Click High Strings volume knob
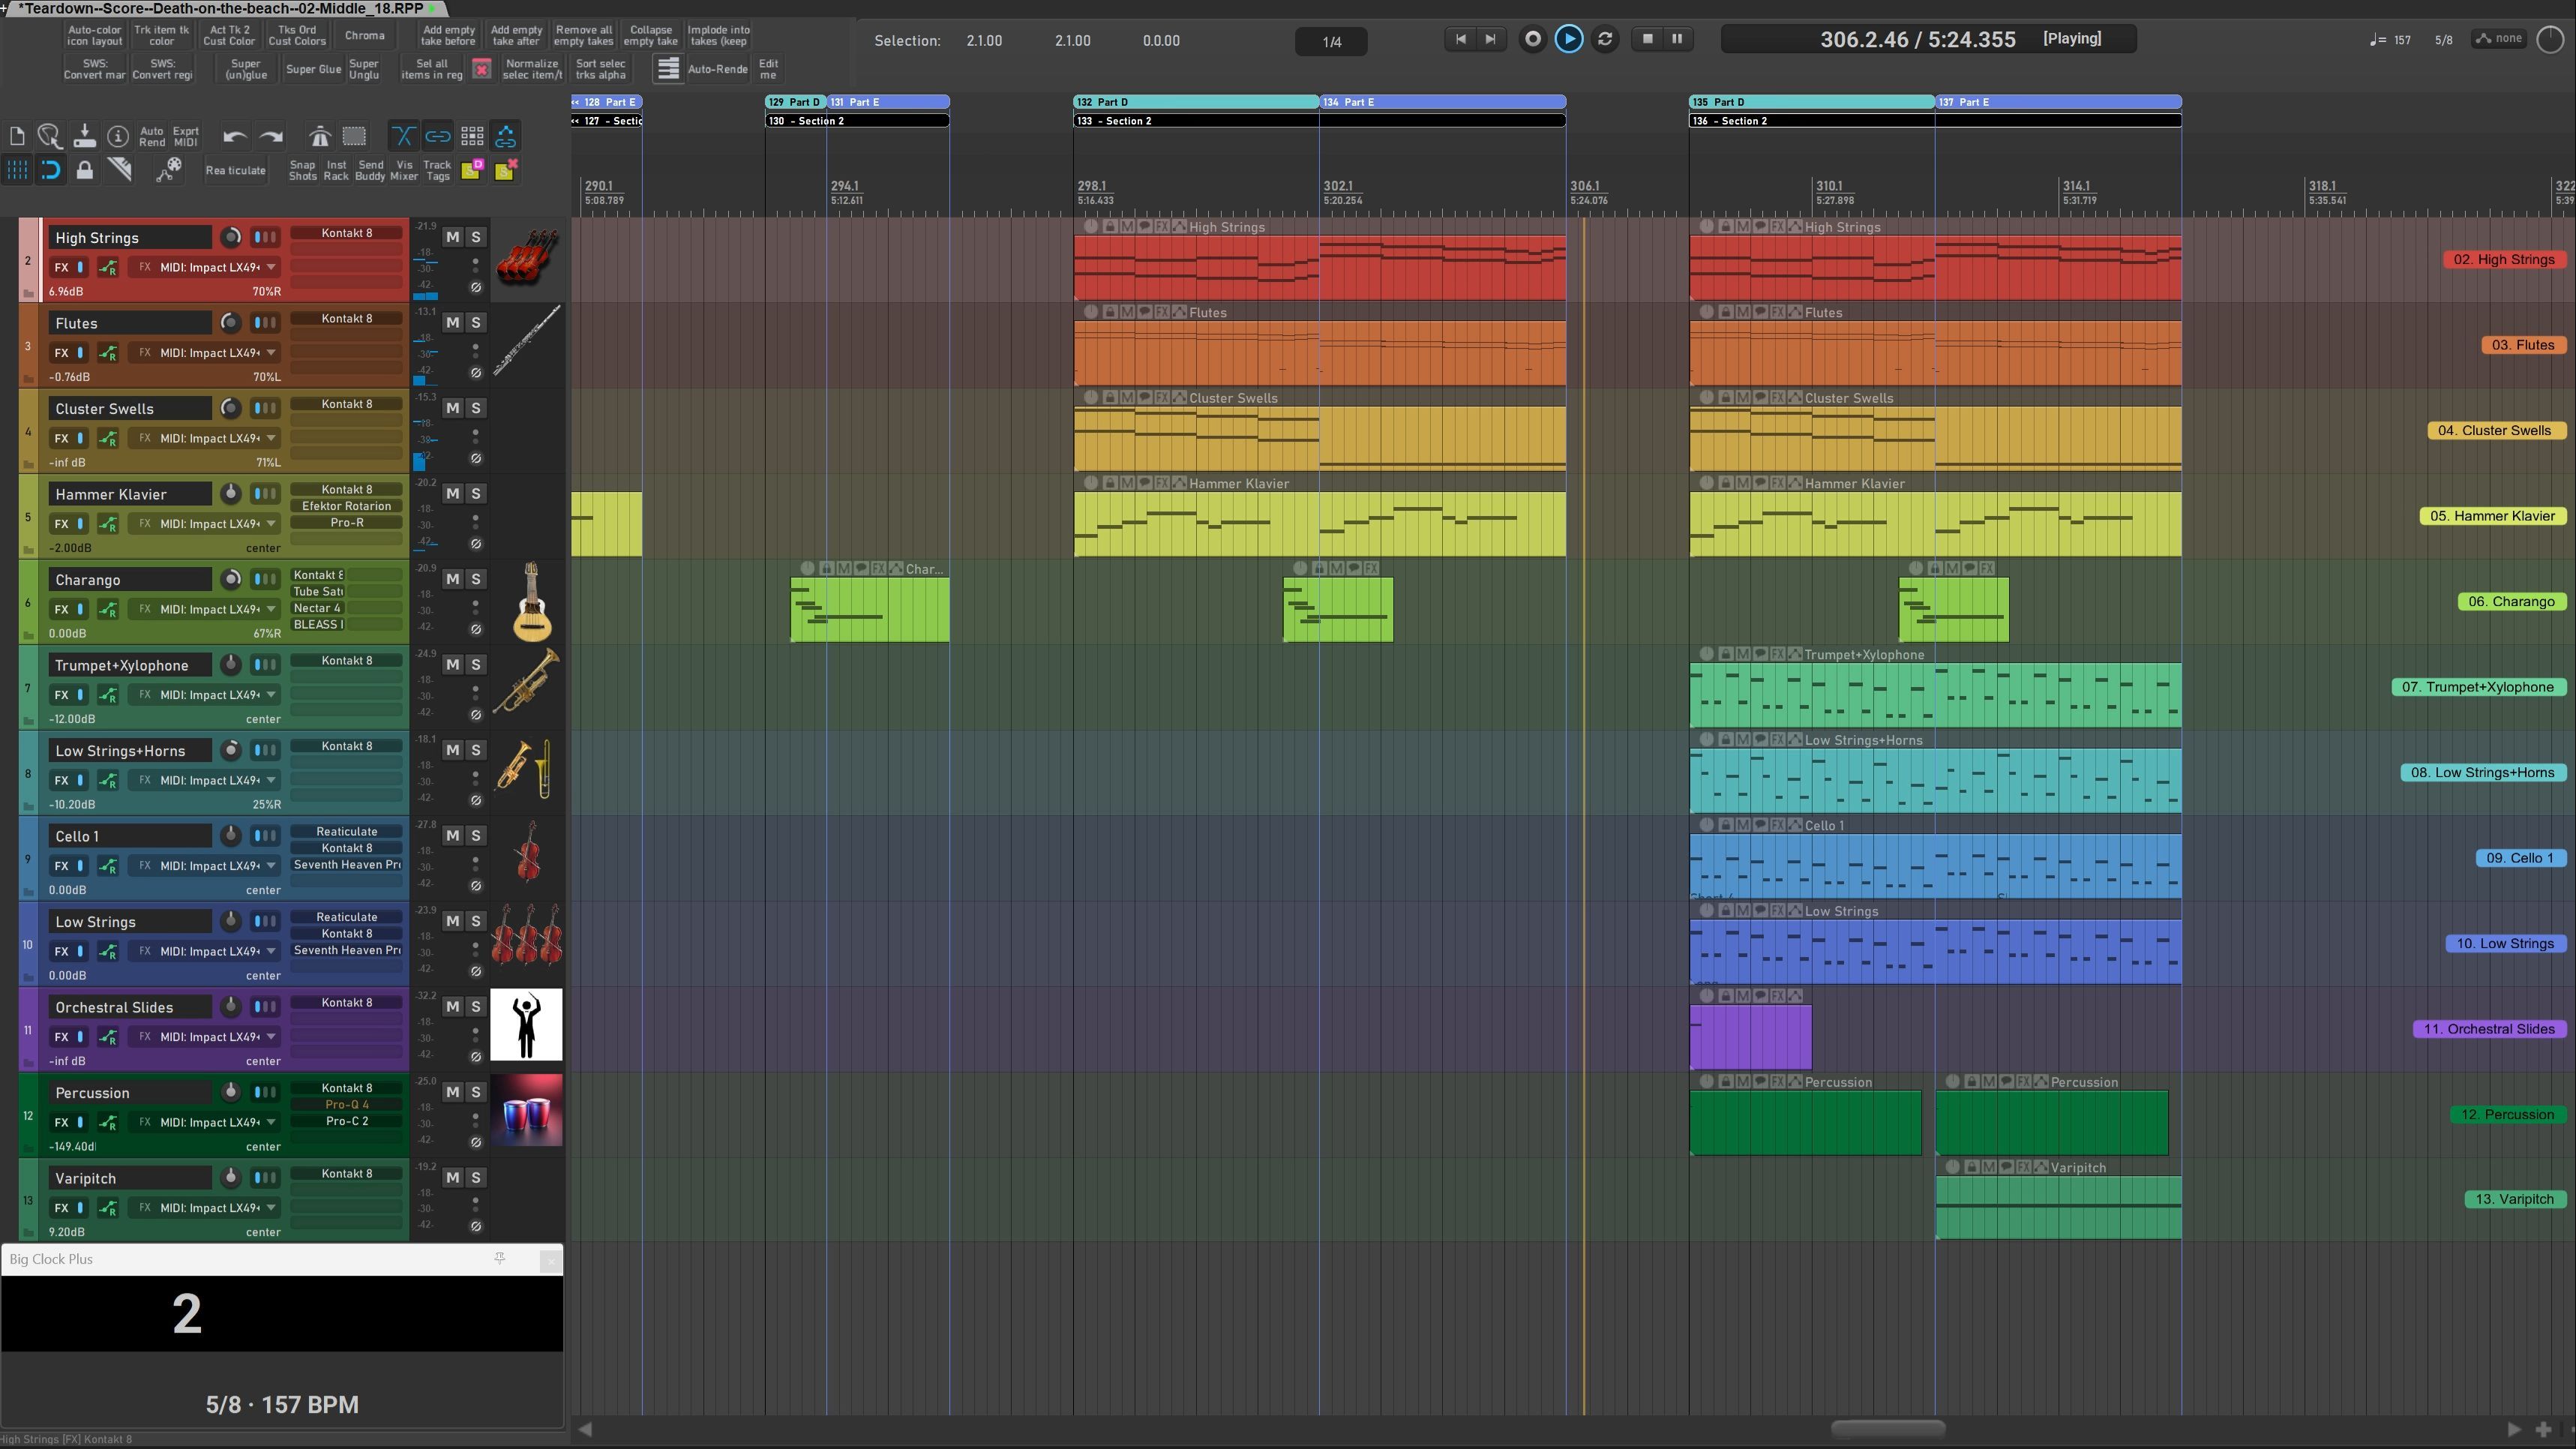The image size is (2576, 1449). (x=231, y=237)
